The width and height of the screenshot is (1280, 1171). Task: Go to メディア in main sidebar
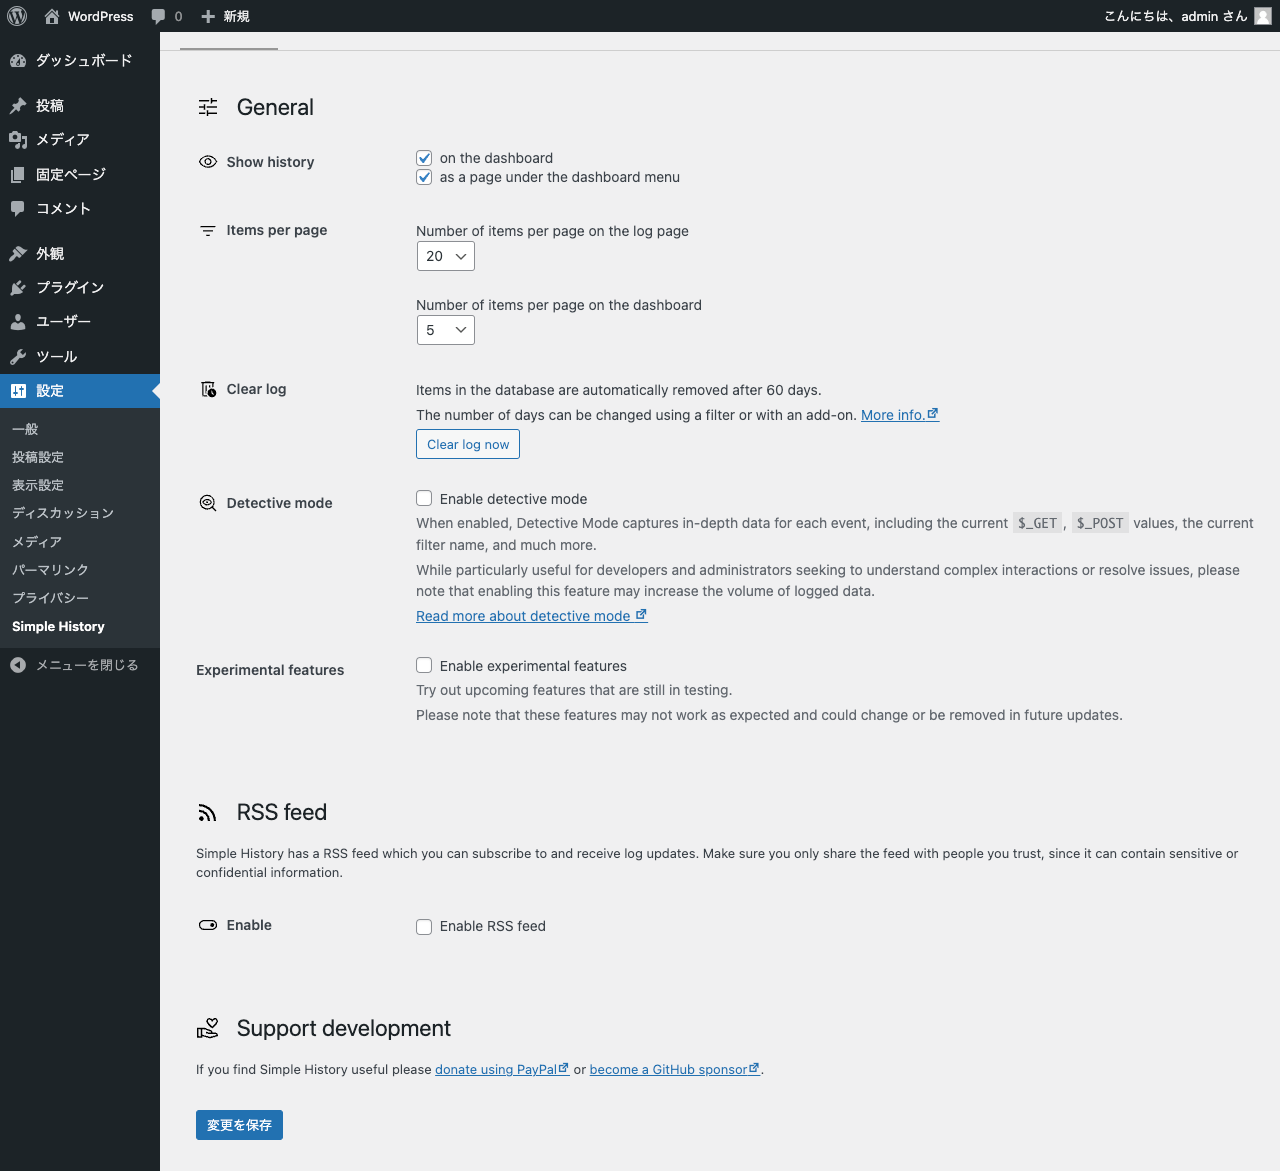80,139
